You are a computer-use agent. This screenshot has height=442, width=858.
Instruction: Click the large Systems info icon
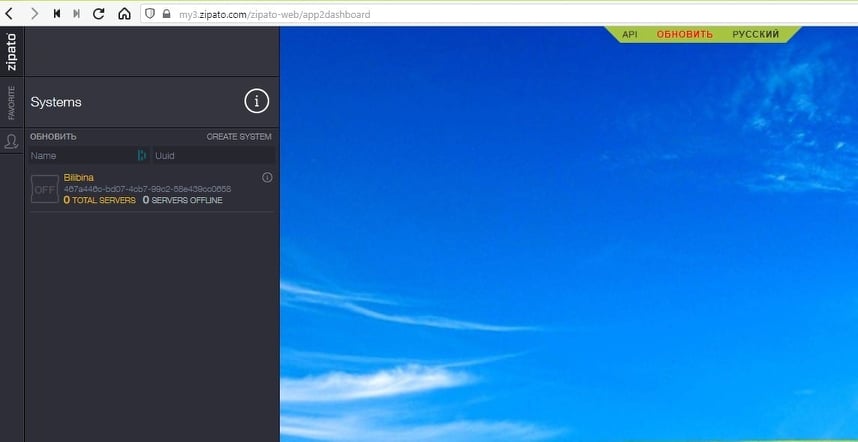pos(257,101)
